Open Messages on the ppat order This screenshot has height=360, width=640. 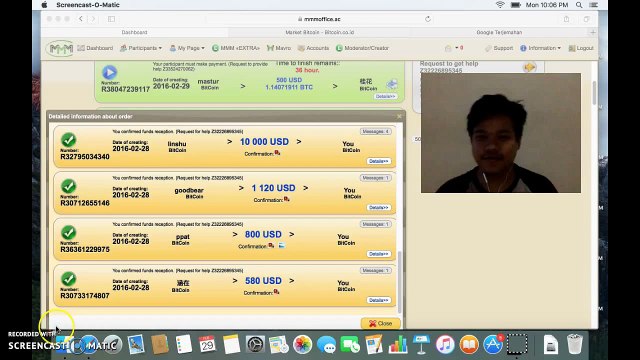point(376,224)
